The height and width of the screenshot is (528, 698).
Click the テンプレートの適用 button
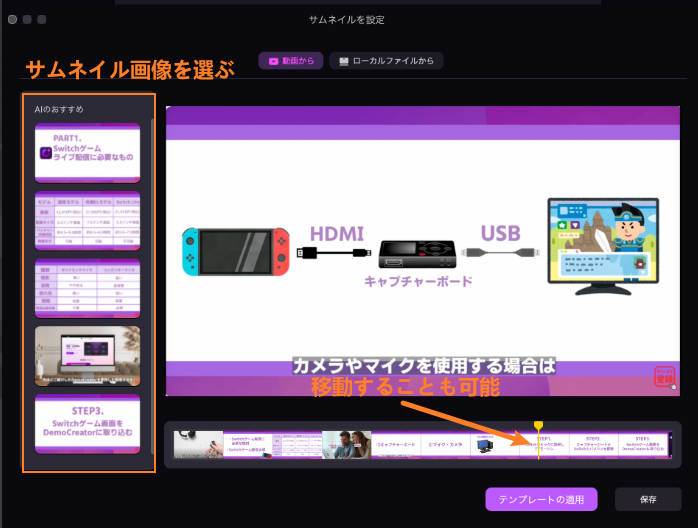tap(541, 500)
